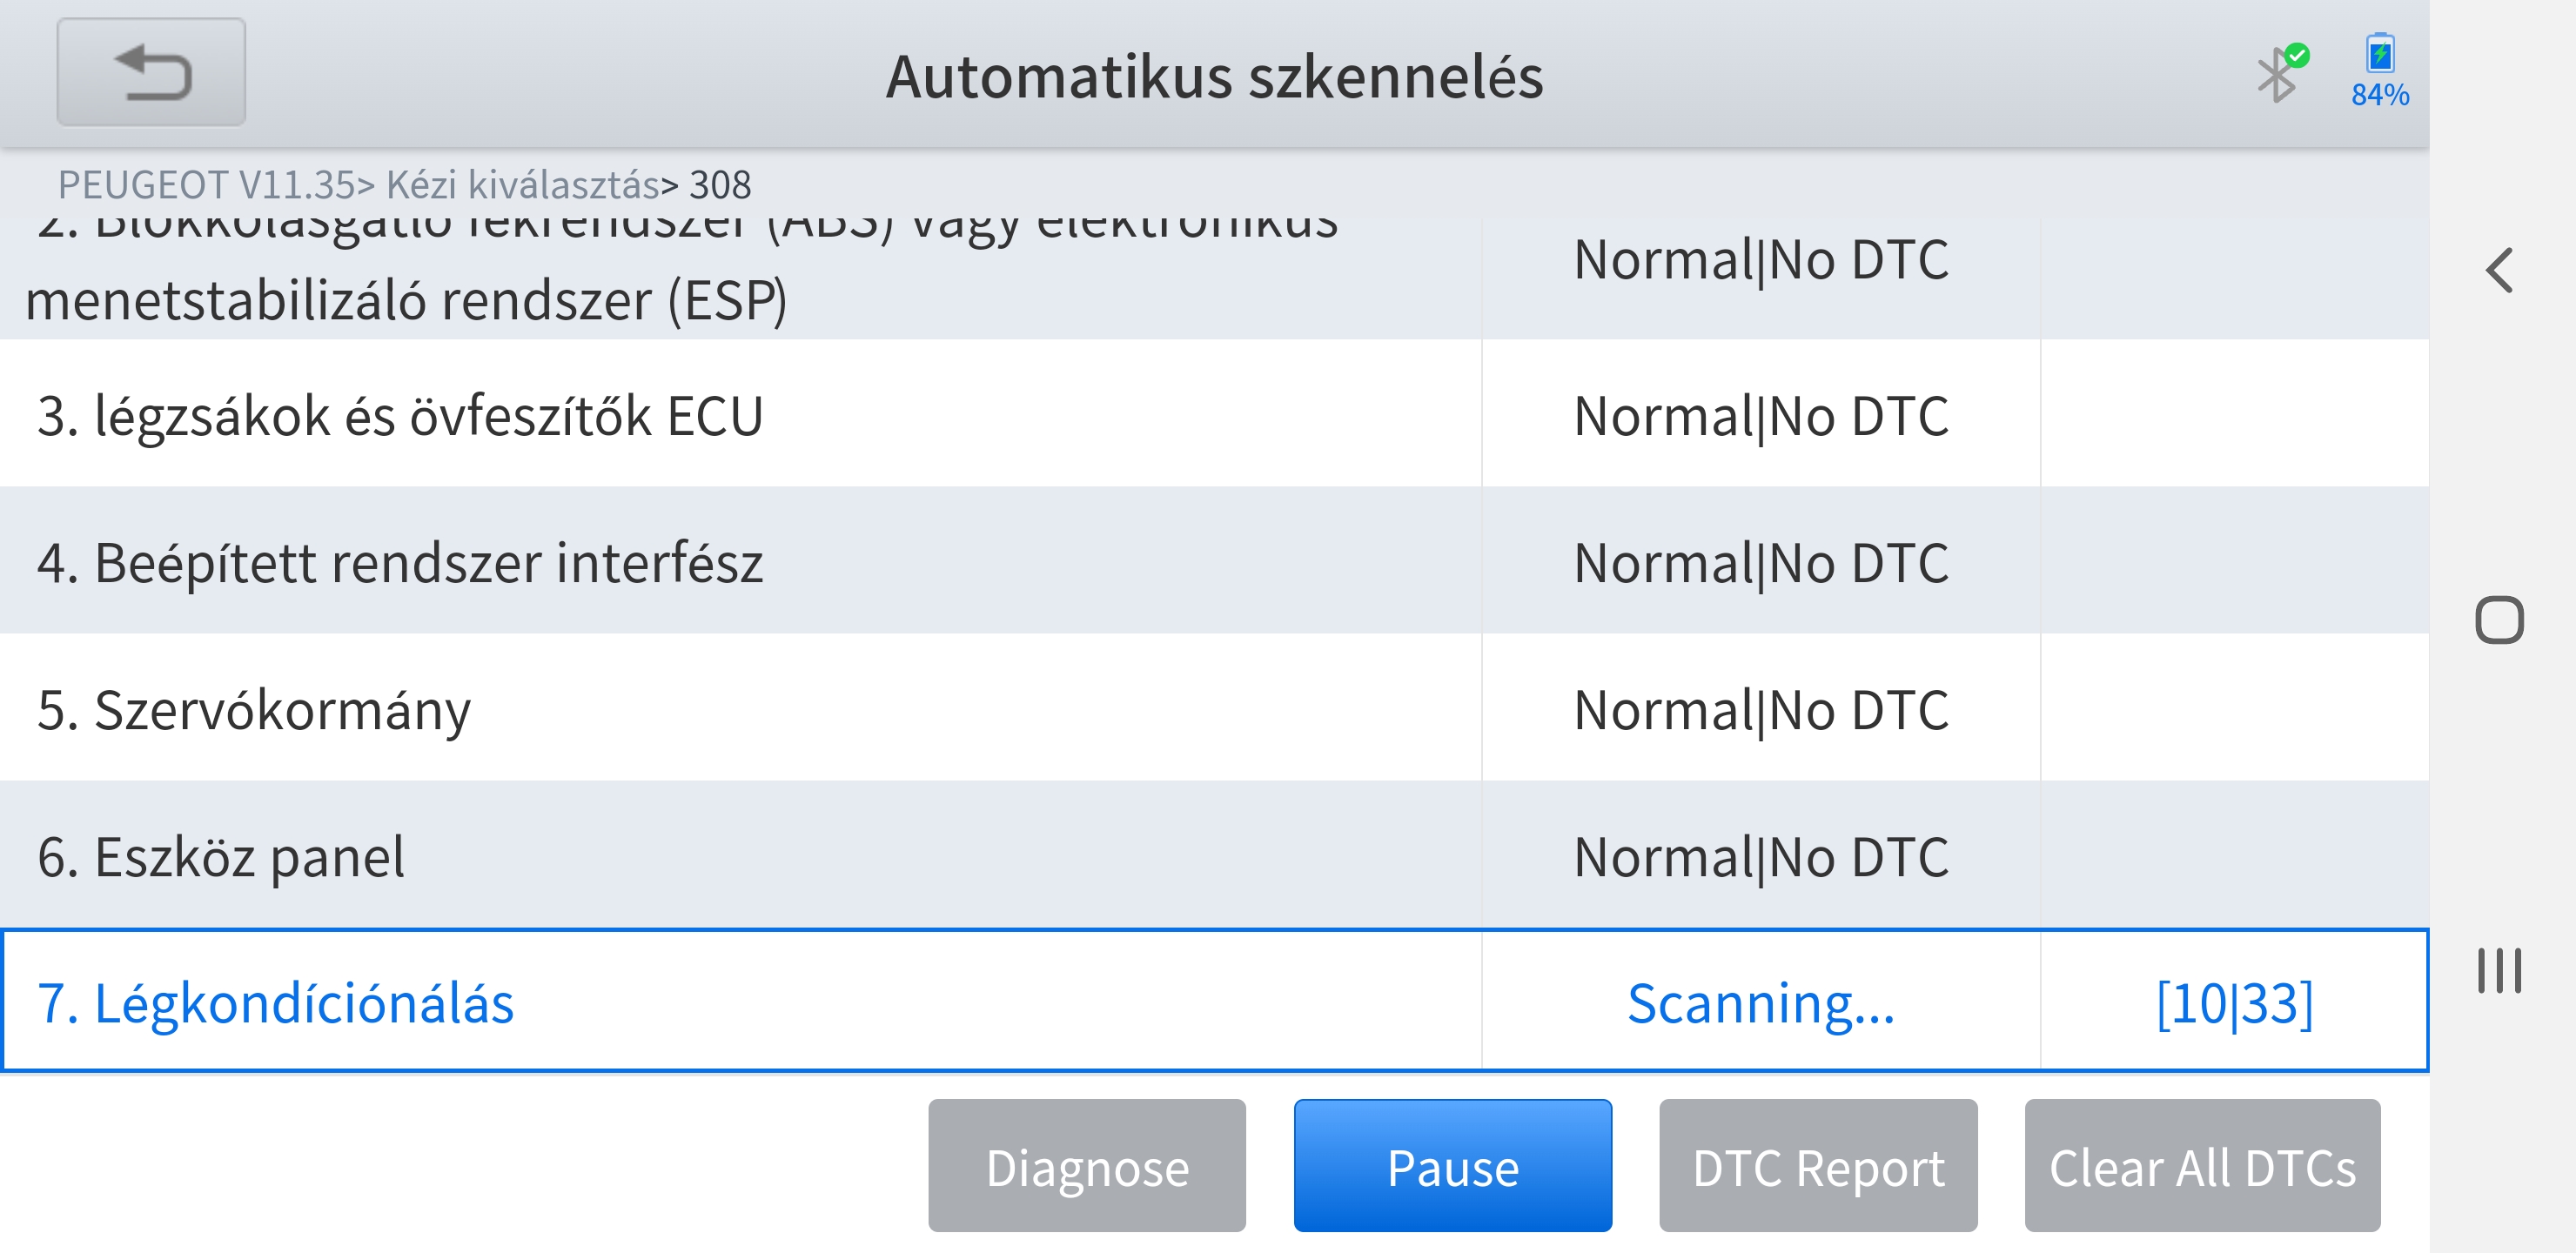
Task: Pause the automatic scan
Action: (1452, 1166)
